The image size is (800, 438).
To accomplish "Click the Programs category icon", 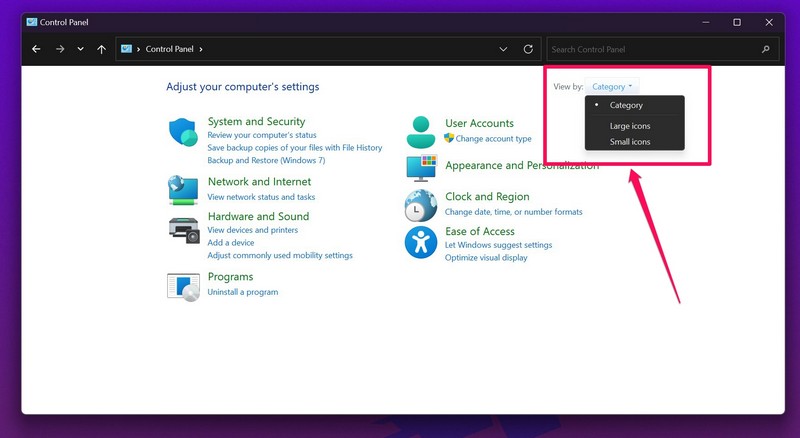I will (183, 286).
